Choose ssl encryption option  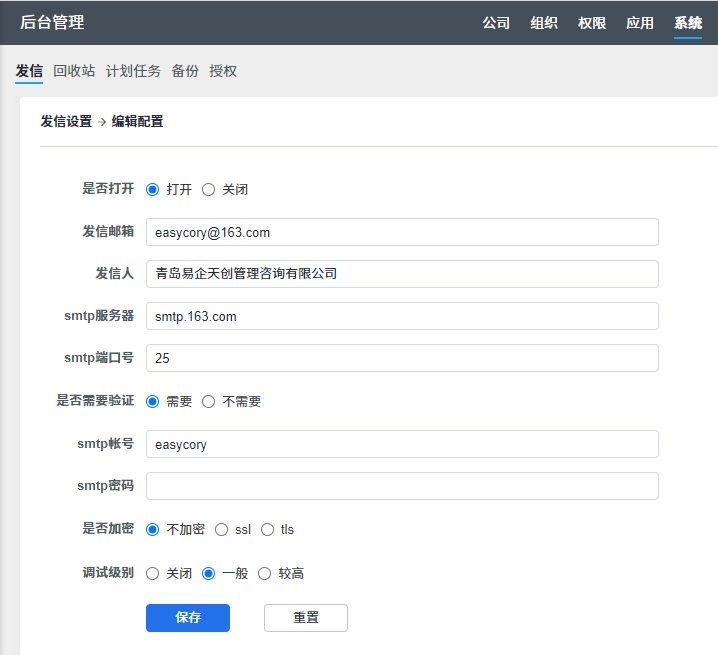(222, 529)
